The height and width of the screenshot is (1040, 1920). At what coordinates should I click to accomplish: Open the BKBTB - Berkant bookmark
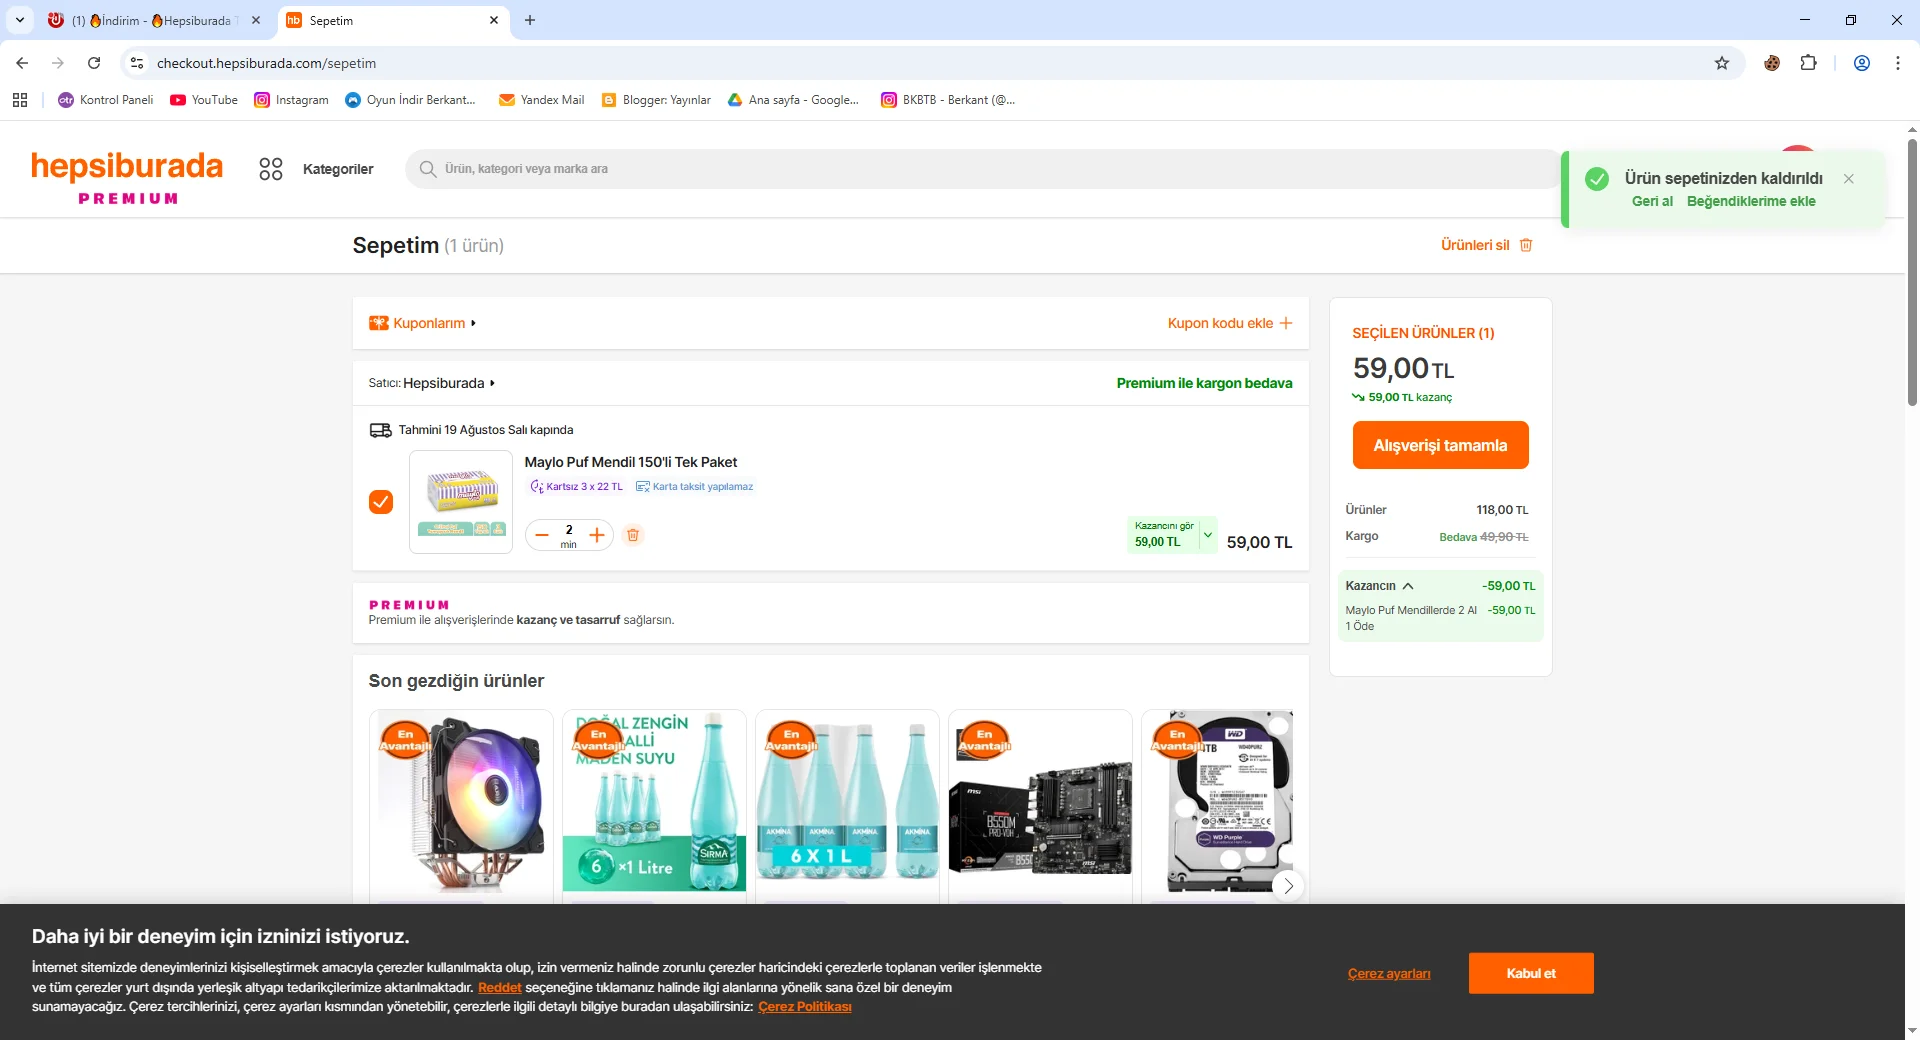pyautogui.click(x=948, y=100)
